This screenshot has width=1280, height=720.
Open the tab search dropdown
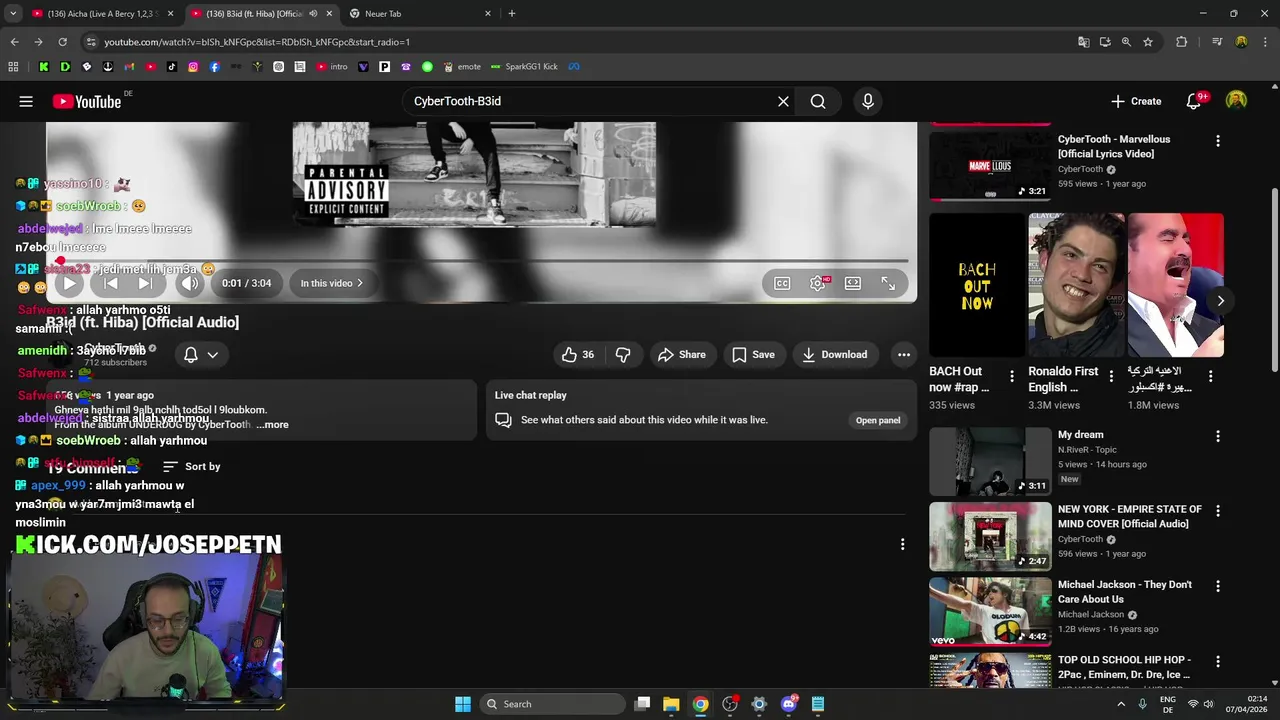(x=12, y=14)
